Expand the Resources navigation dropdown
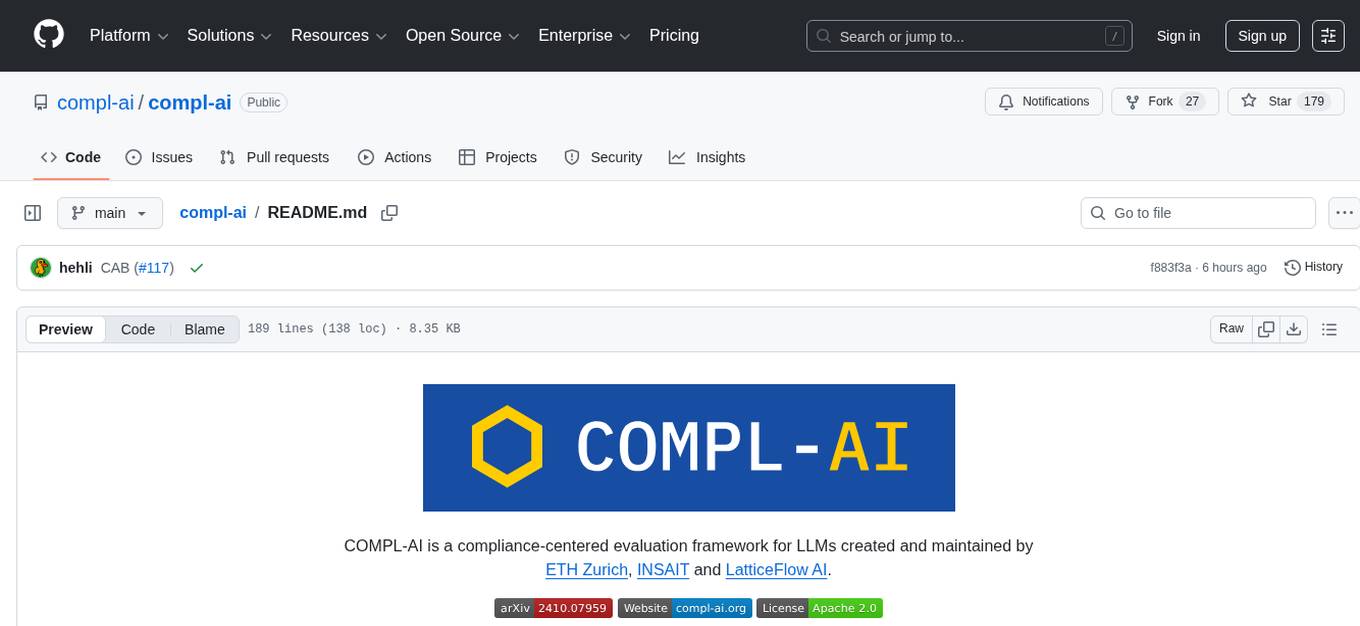 (338, 35)
